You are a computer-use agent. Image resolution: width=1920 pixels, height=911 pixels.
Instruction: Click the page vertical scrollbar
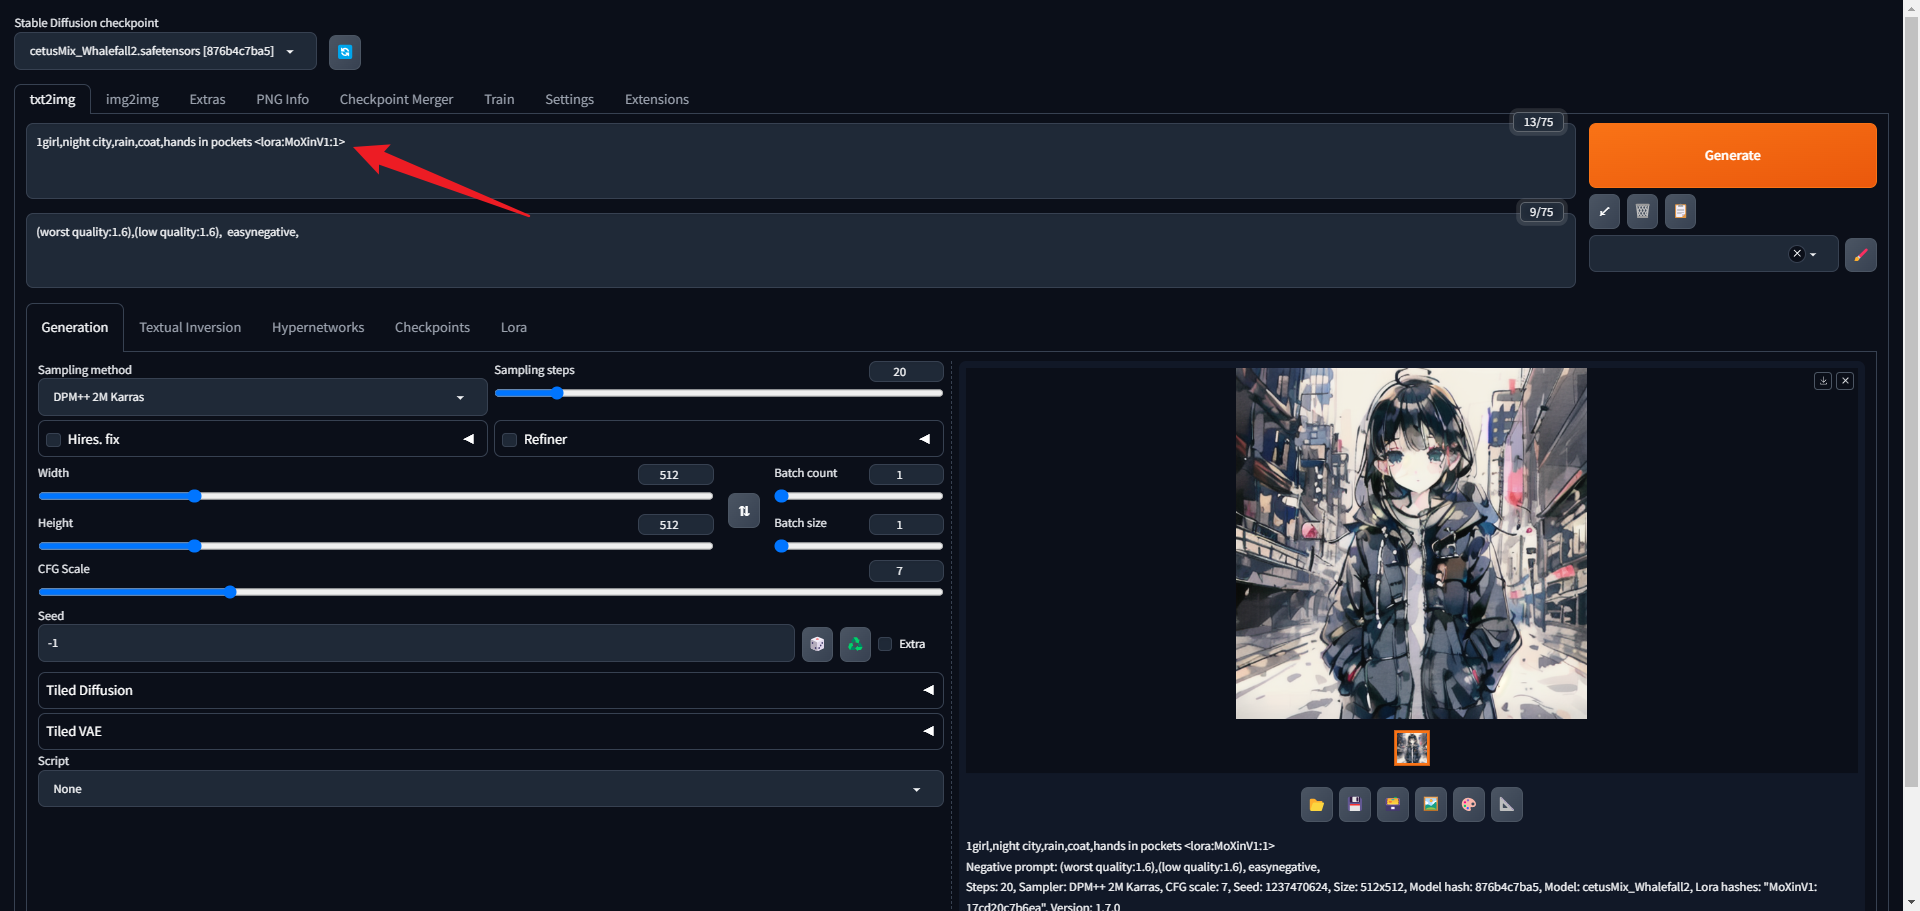1911,400
